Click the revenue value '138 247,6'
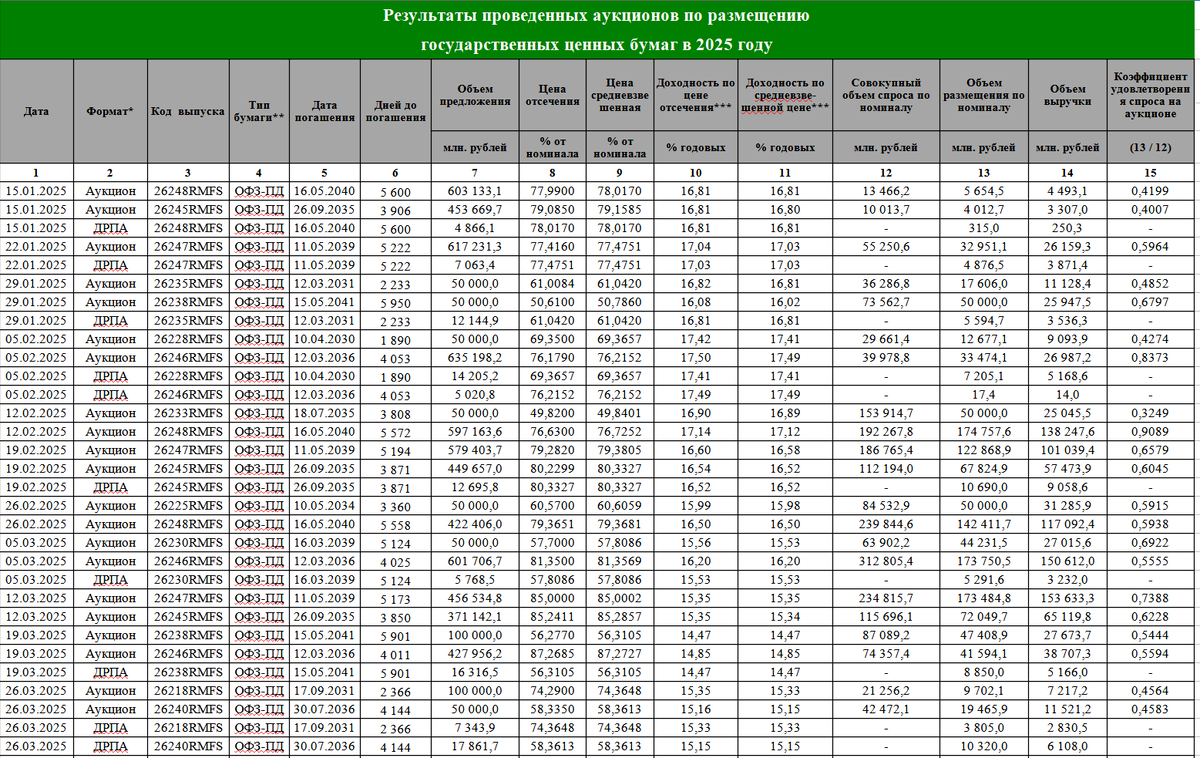This screenshot has height=758, width=1200. (x=1068, y=431)
